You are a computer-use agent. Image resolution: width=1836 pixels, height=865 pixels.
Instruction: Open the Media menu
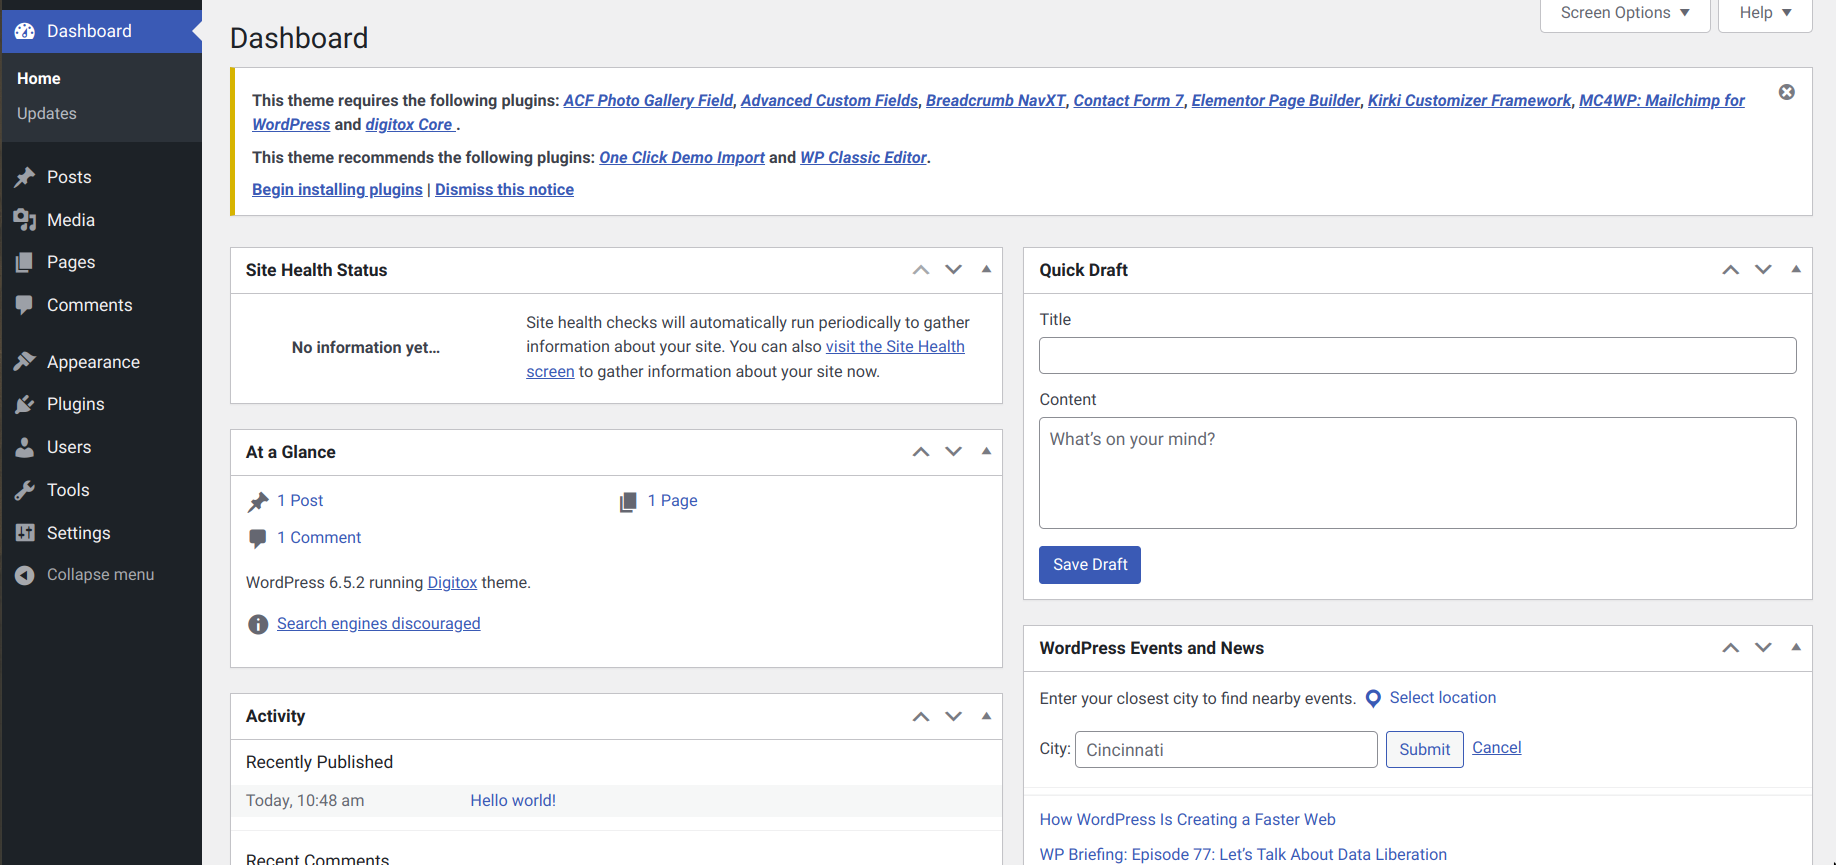[101, 220]
